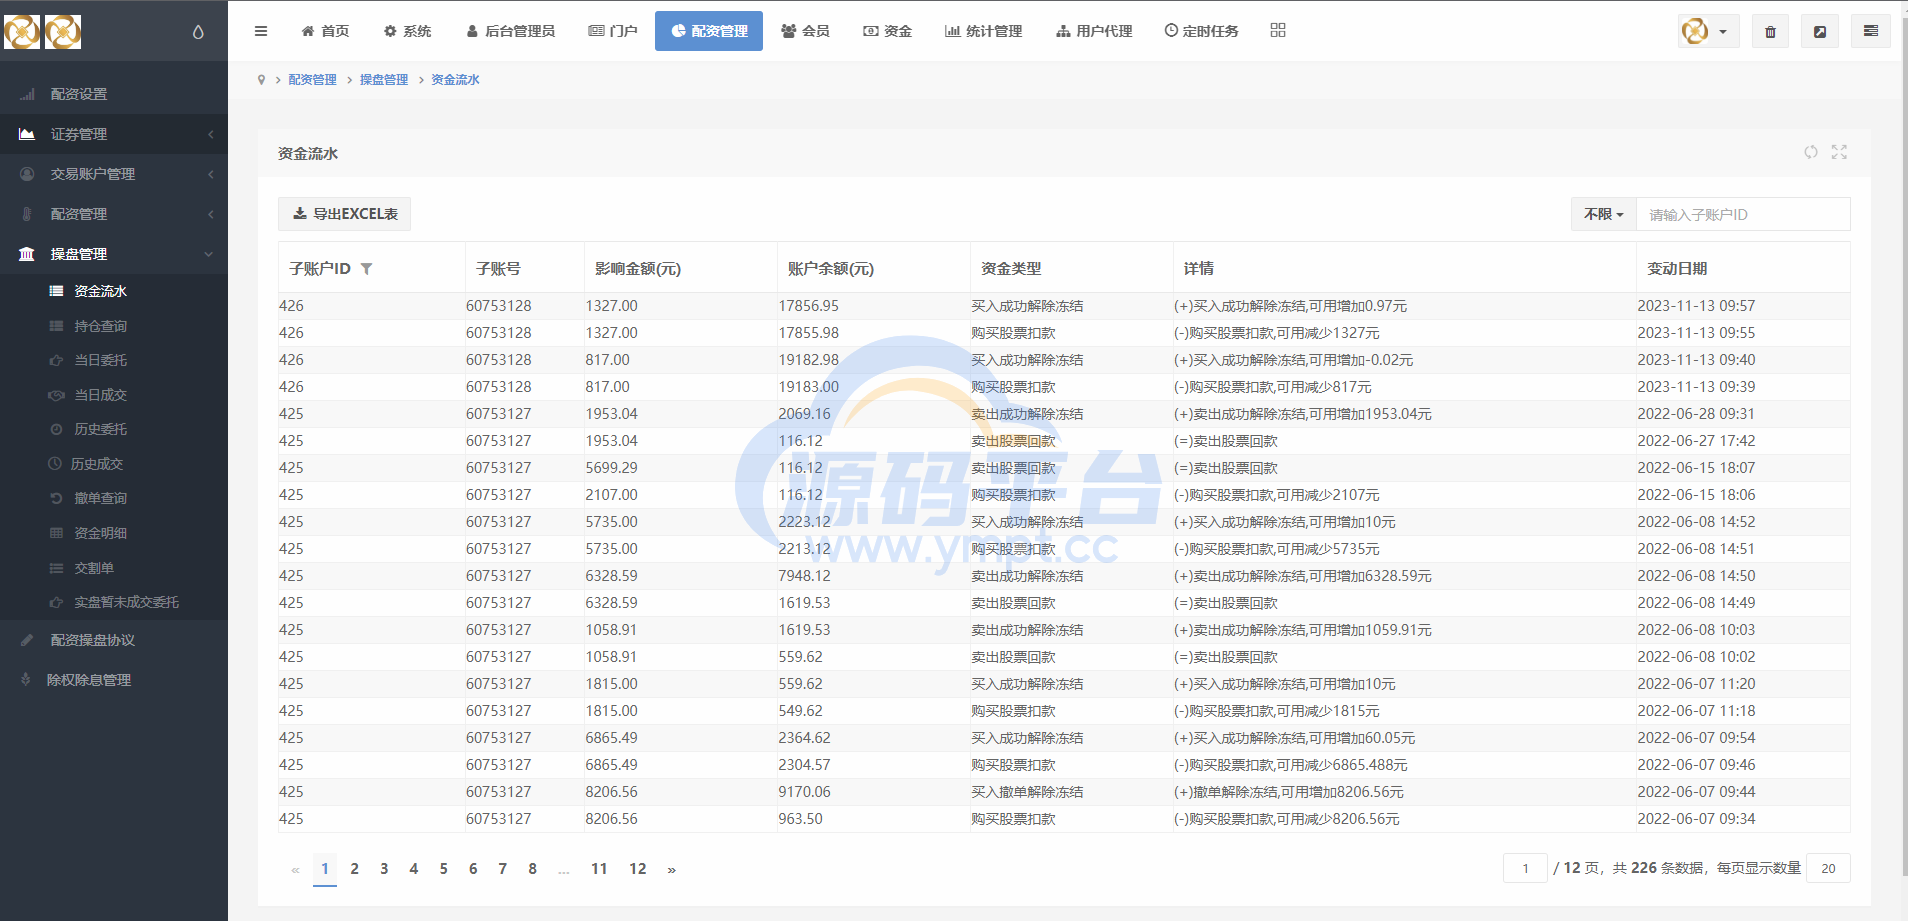Select 撤单查询 submenu item
The width and height of the screenshot is (1908, 921).
[x=114, y=498]
